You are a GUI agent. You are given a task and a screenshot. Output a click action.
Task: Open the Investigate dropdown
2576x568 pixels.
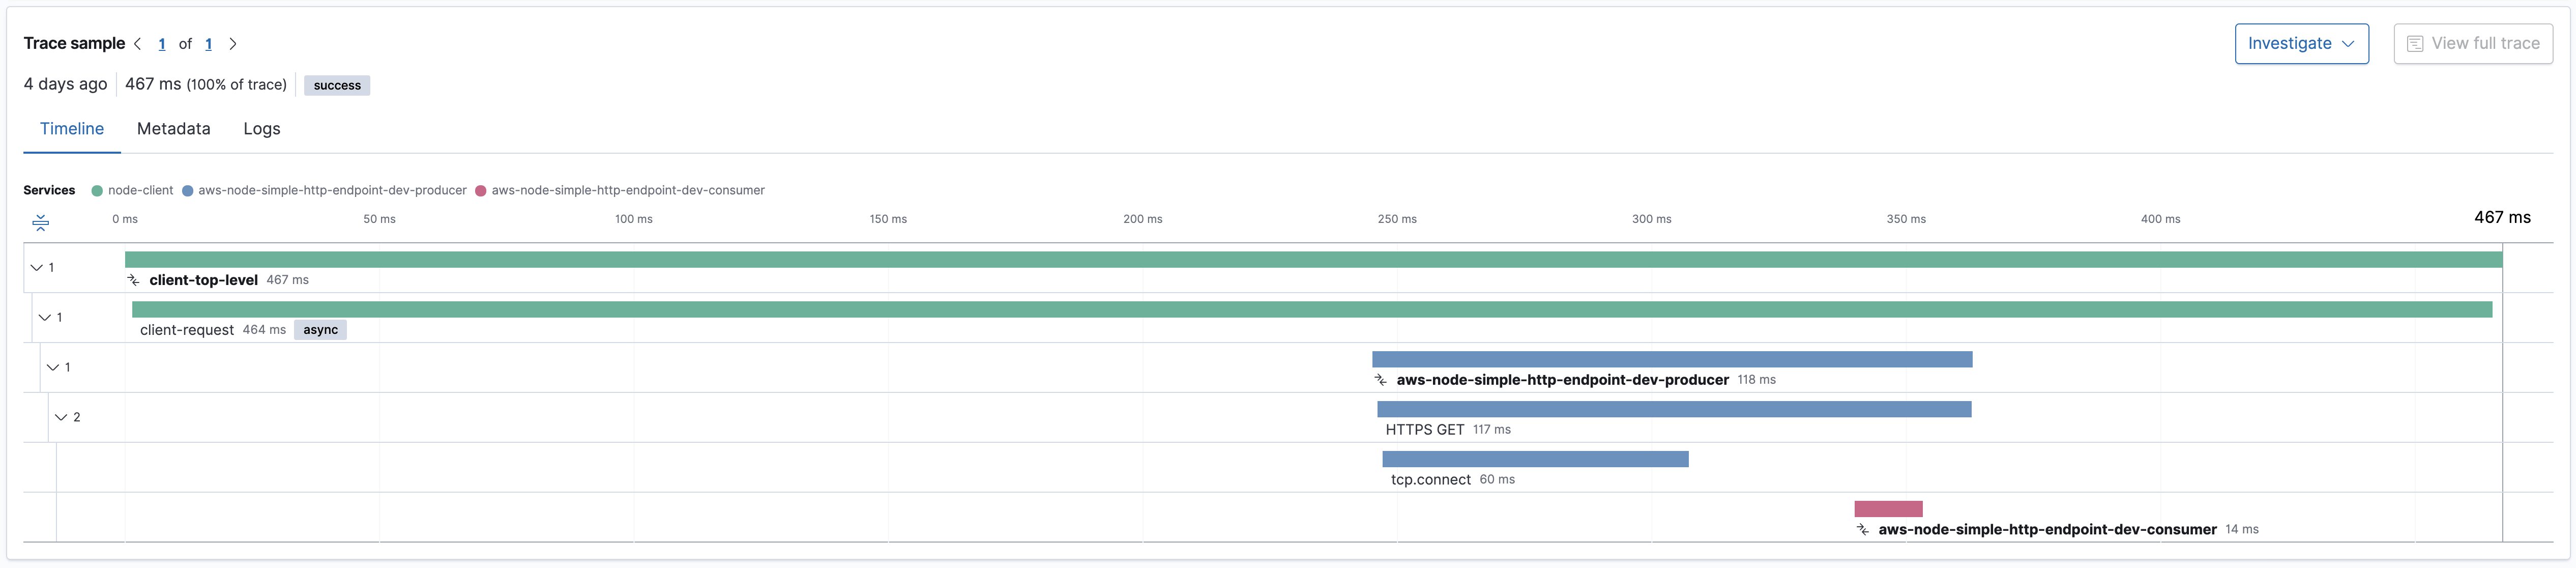point(2302,43)
